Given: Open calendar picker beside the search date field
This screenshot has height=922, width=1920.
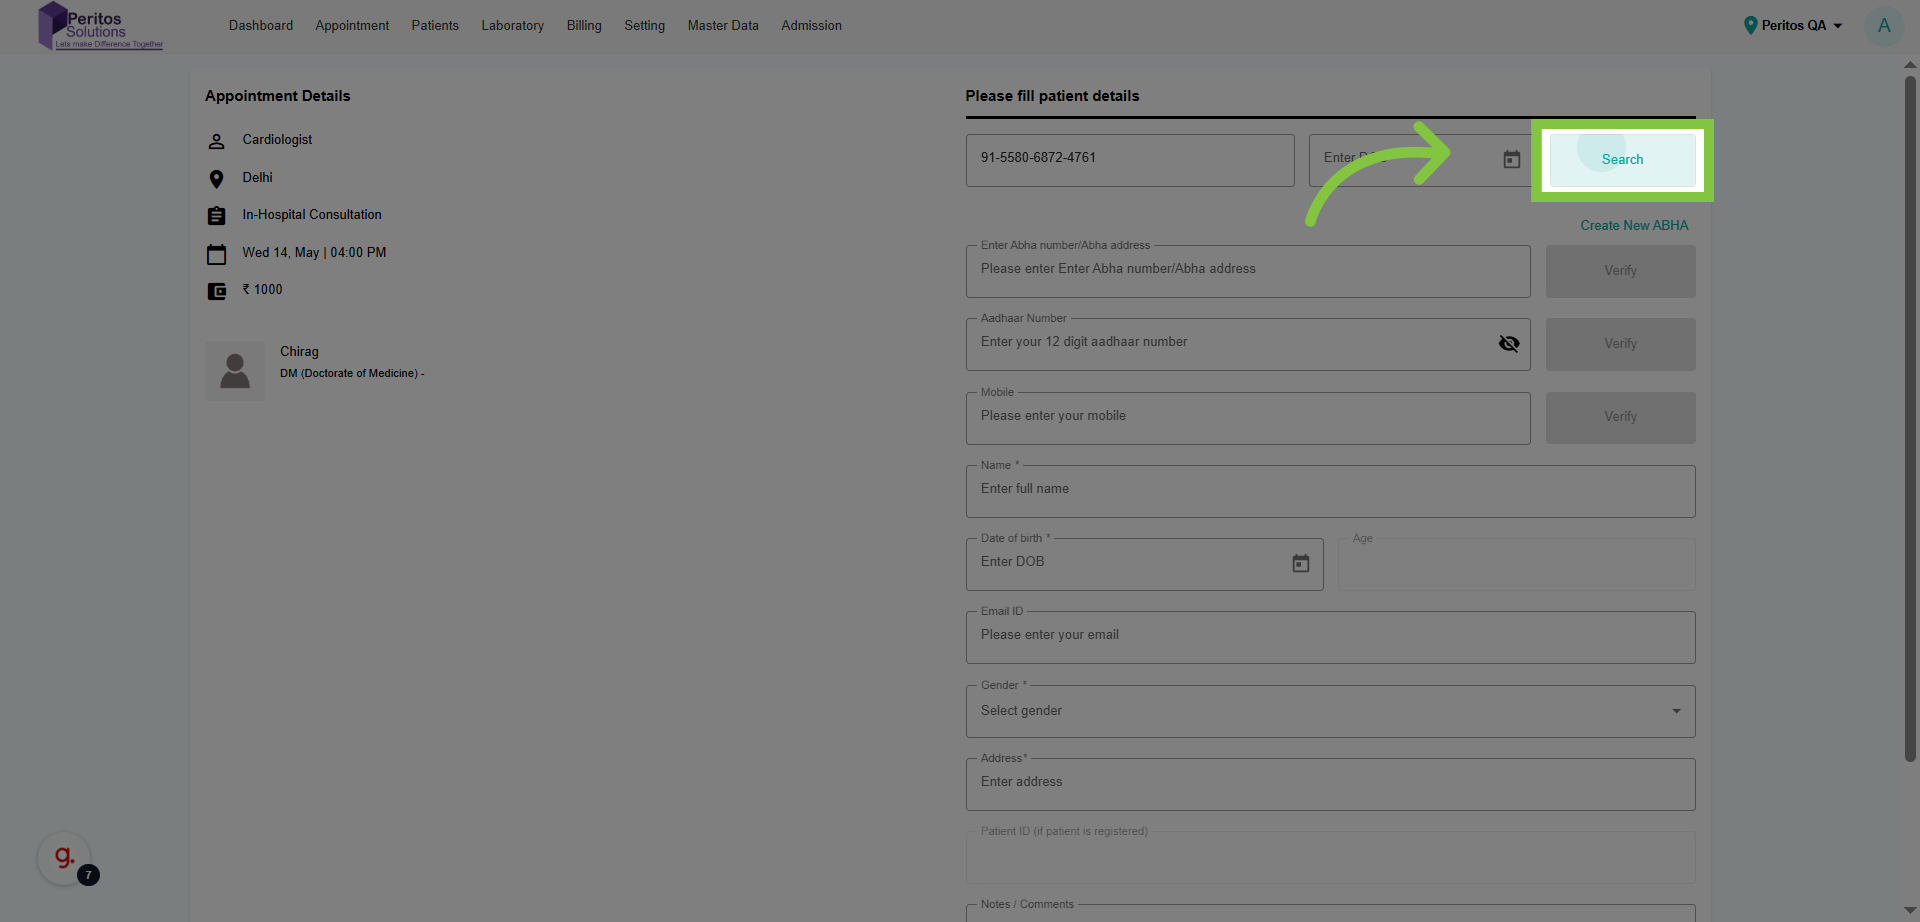Looking at the screenshot, I should (1511, 160).
